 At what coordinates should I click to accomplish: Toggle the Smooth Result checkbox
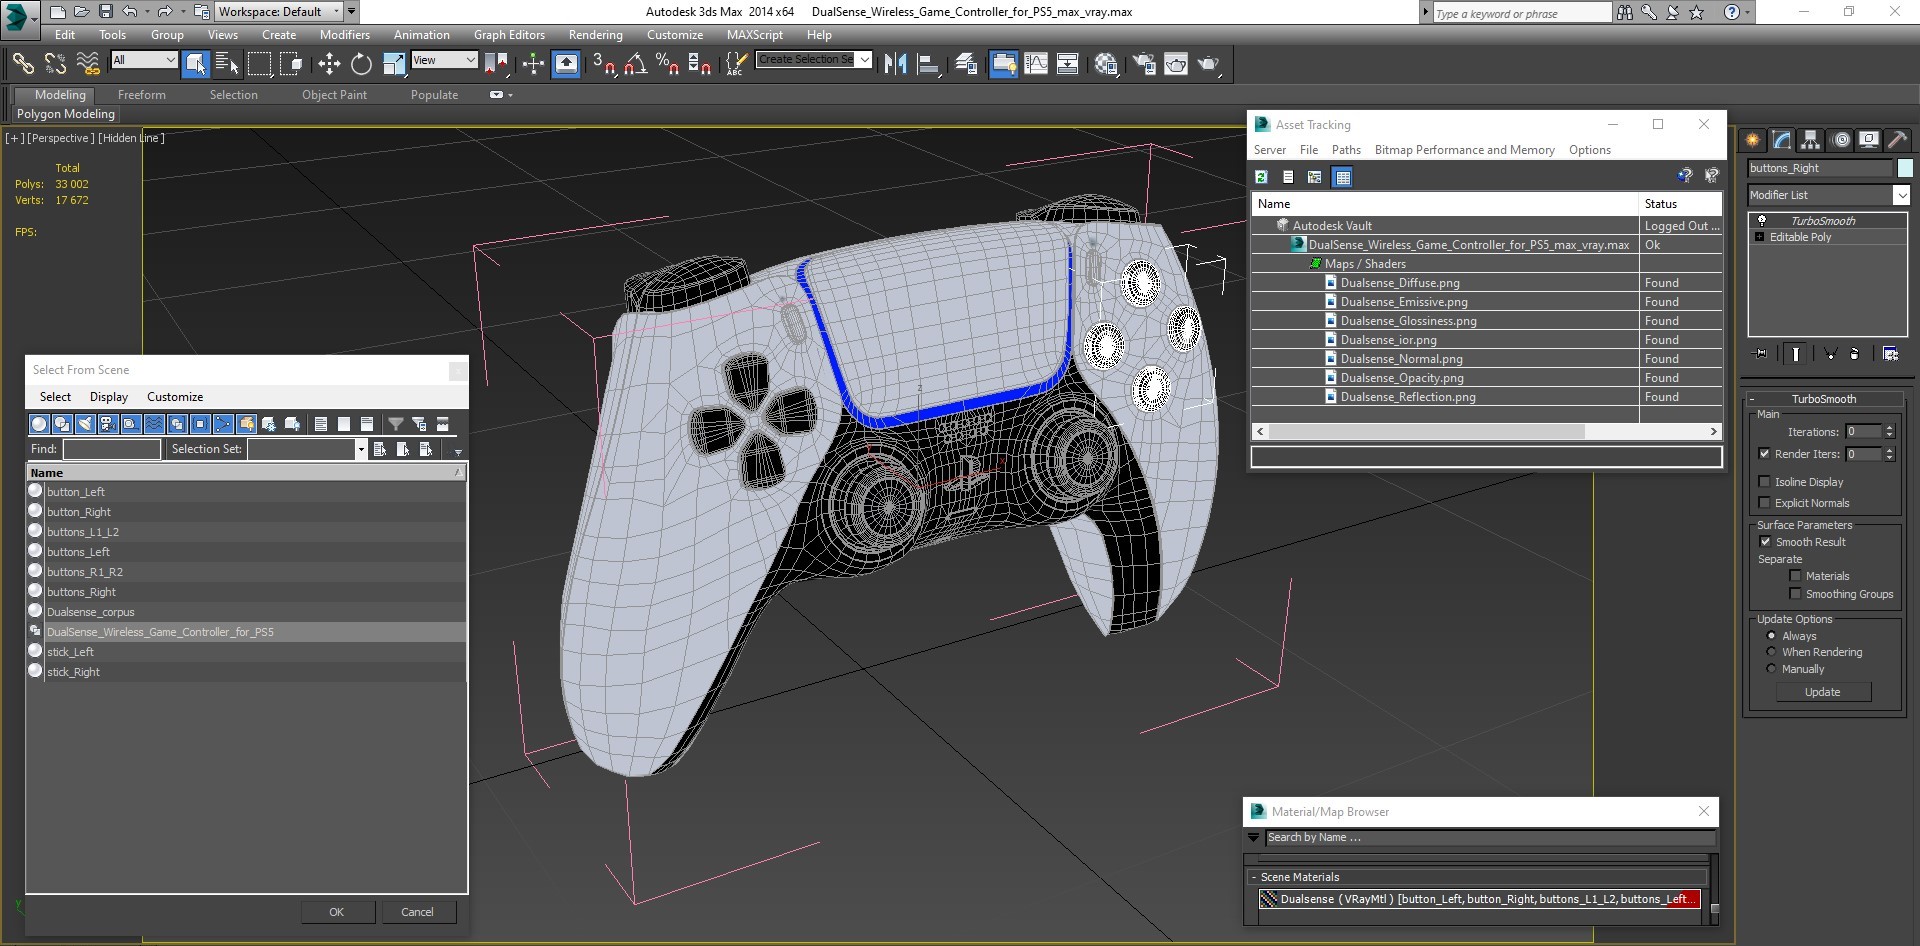(x=1765, y=542)
